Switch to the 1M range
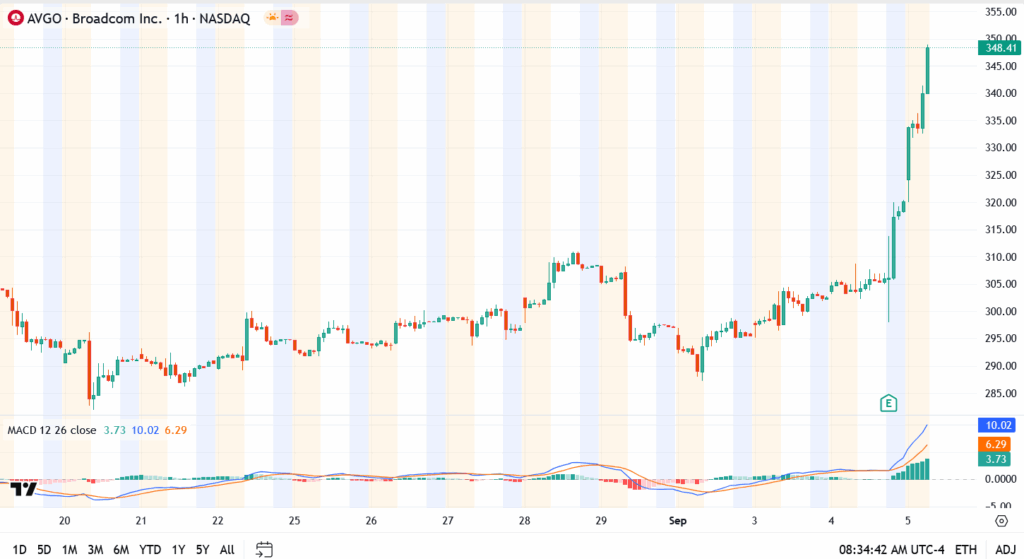 coord(70,549)
